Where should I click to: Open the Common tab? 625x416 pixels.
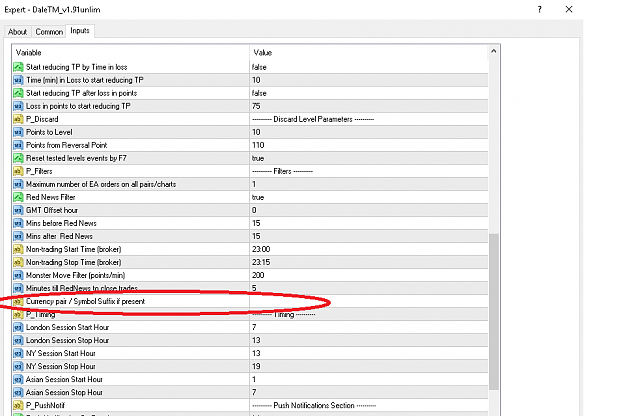[49, 32]
